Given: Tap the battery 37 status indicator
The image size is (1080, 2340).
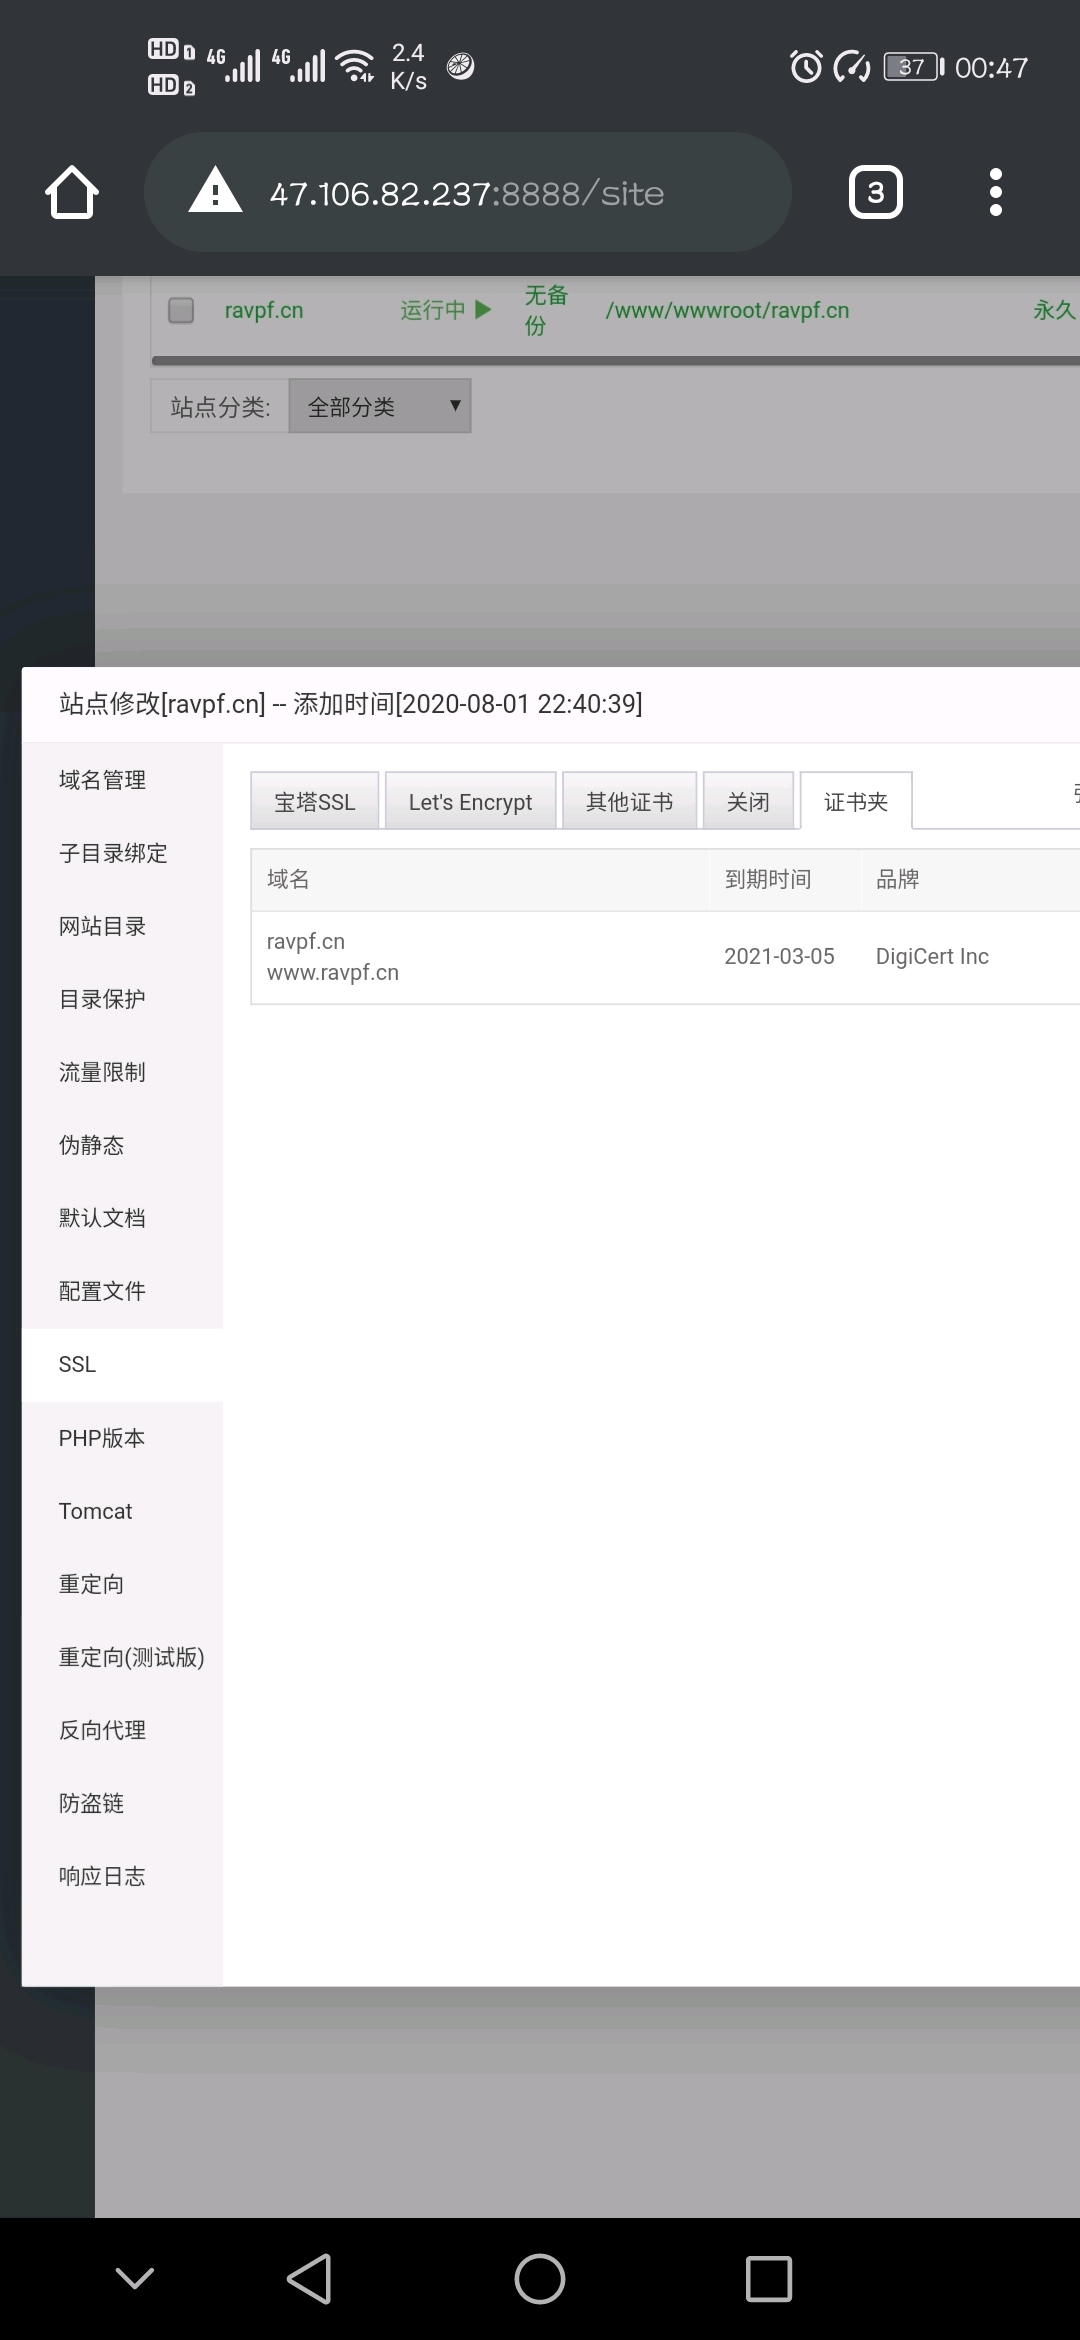Looking at the screenshot, I should [914, 67].
